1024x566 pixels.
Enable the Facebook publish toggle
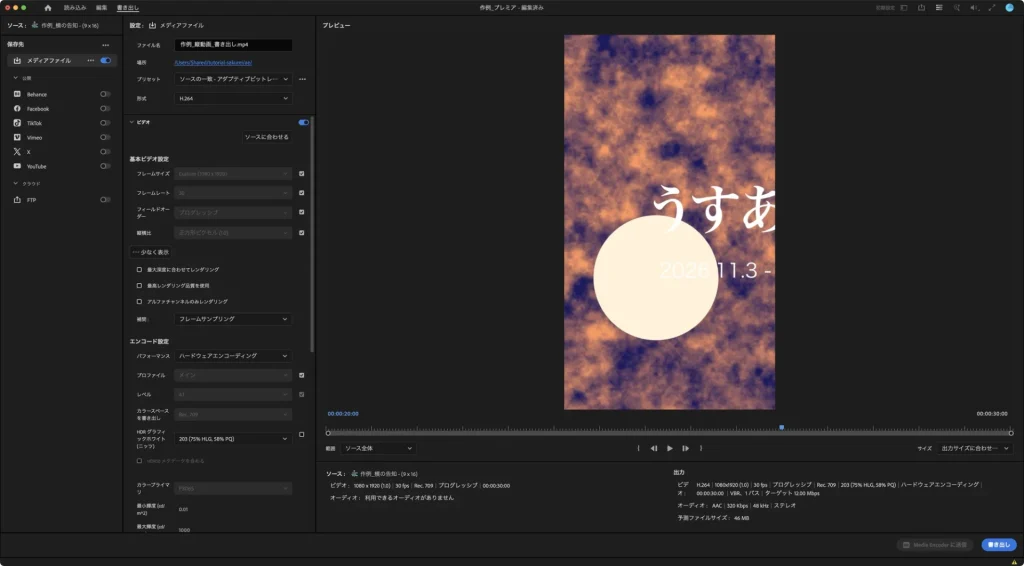point(105,108)
